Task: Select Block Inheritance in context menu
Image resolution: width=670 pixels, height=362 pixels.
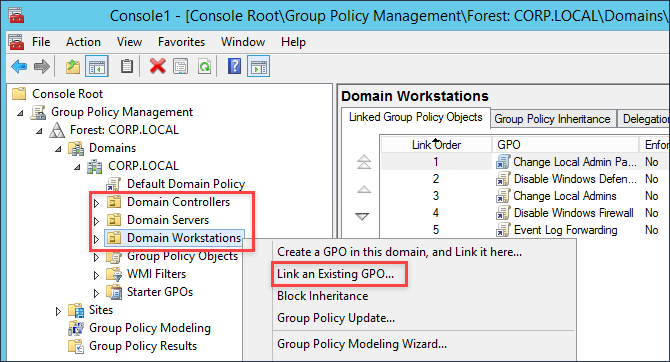Action: tap(323, 296)
